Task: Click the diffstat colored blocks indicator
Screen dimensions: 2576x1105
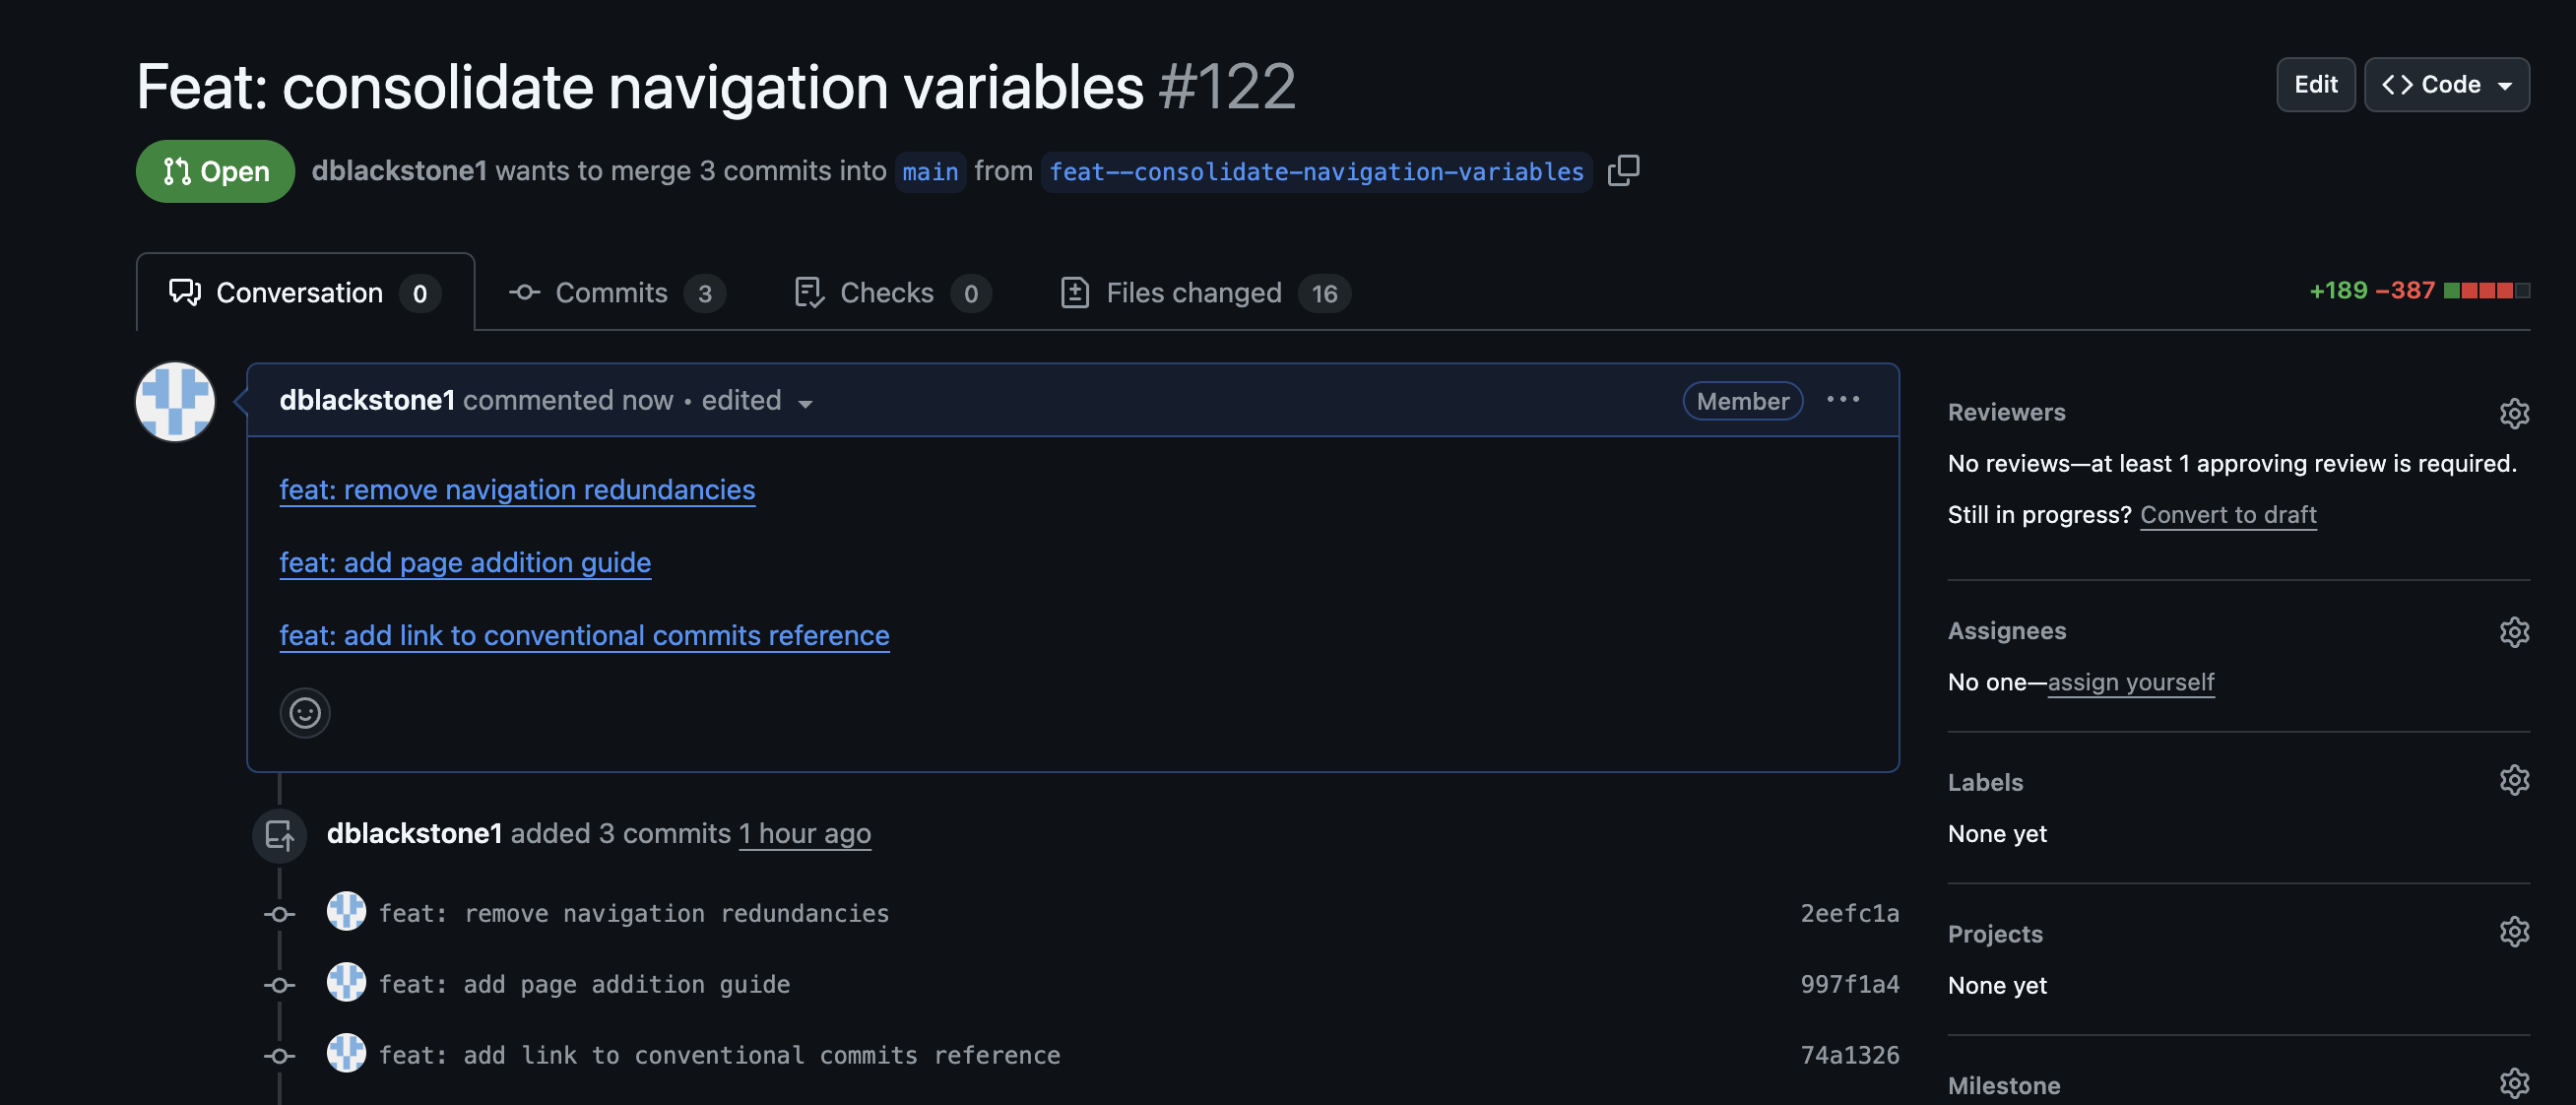Action: (2486, 291)
